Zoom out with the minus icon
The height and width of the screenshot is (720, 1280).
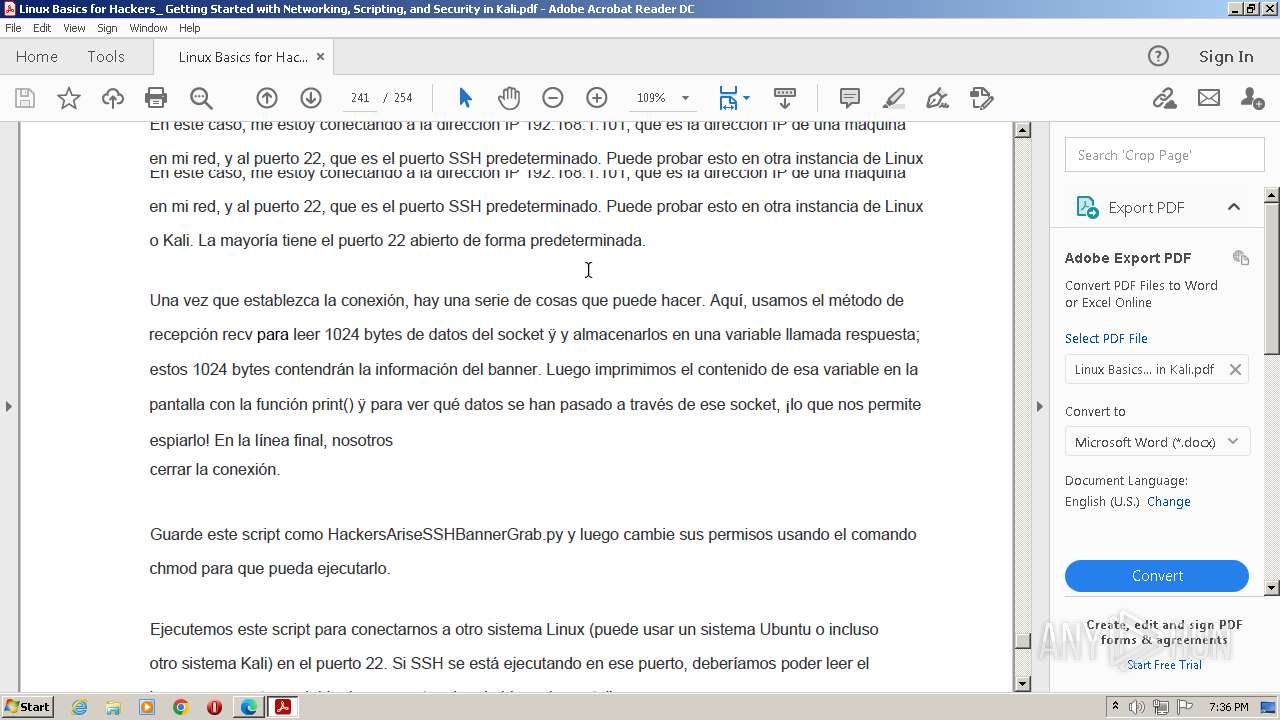pos(553,98)
